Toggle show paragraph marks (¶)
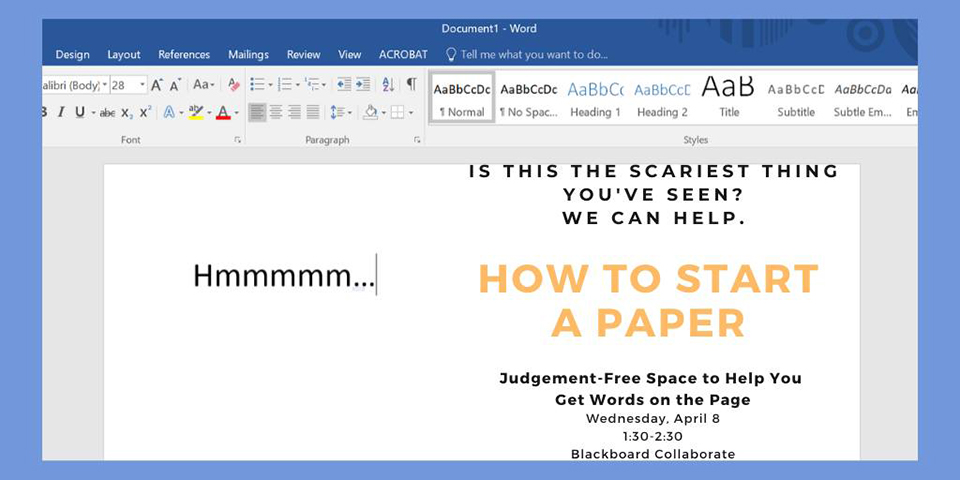Viewport: 960px width, 480px height. (x=412, y=84)
